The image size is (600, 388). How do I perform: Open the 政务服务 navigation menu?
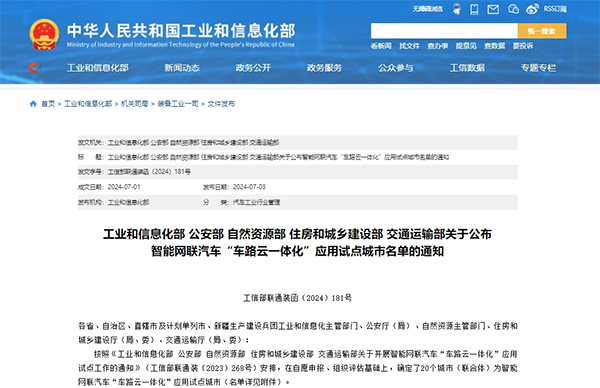point(324,68)
